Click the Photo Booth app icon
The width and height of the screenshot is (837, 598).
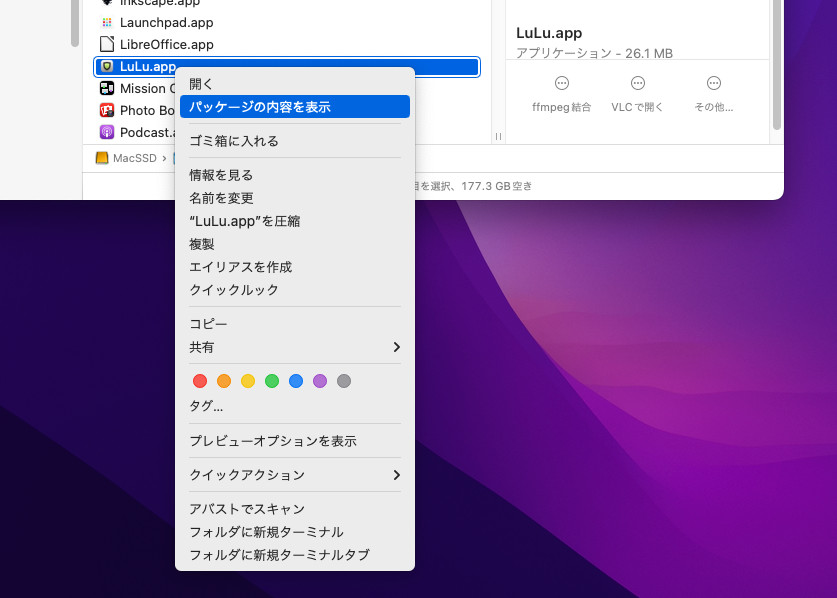point(107,111)
